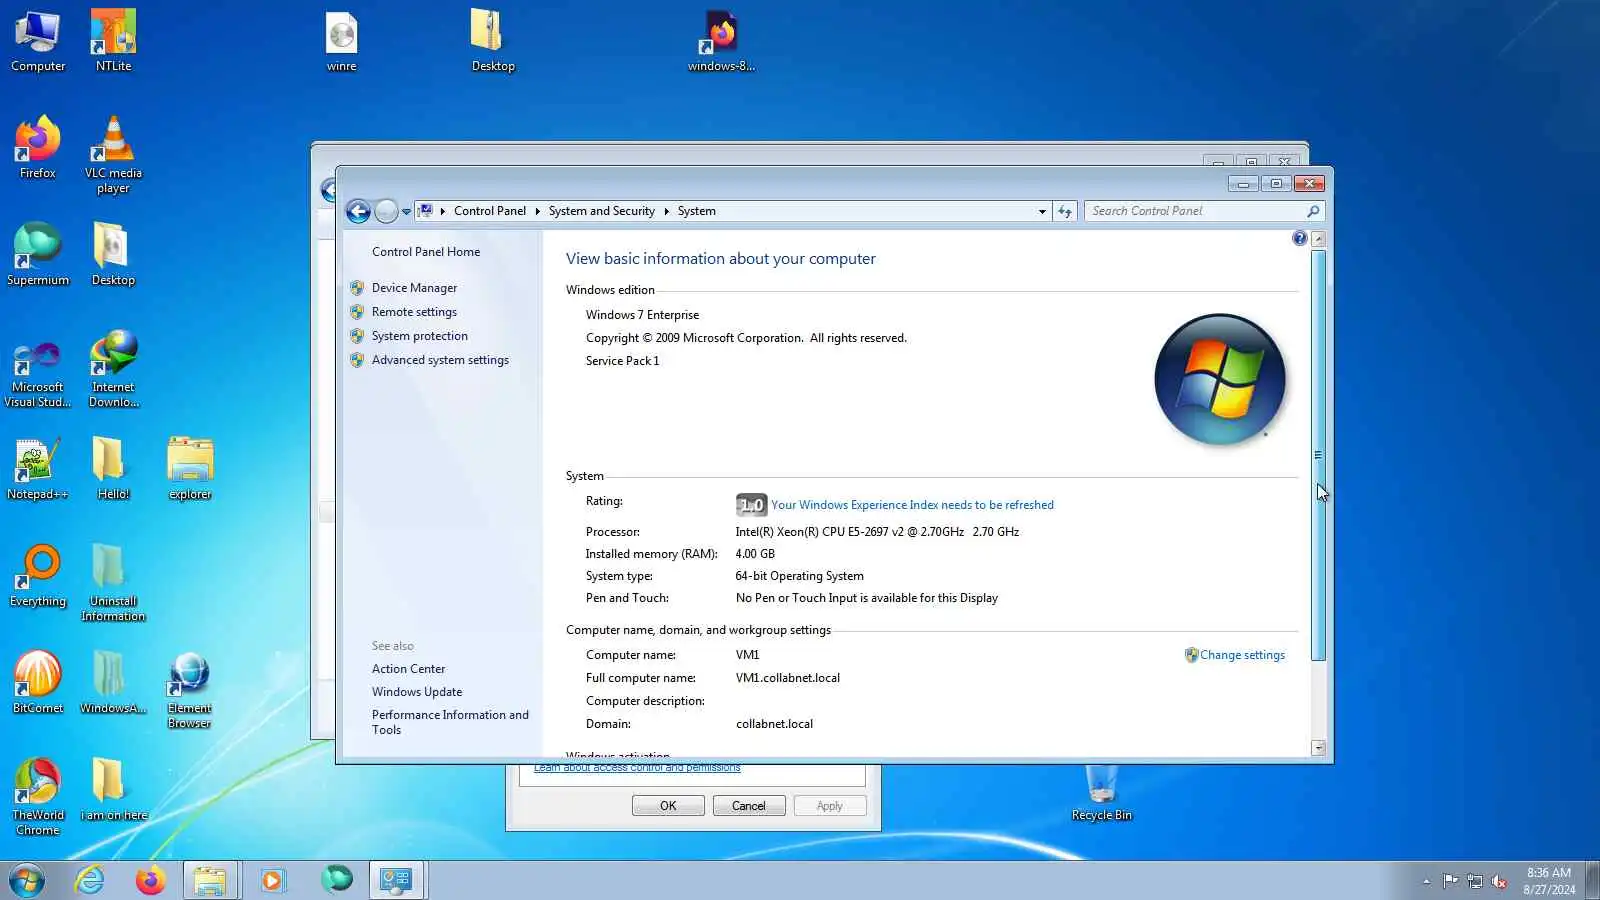Click the "Windows 7 Enterprise" edition text
Screen dimensions: 1600x900
coord(642,315)
